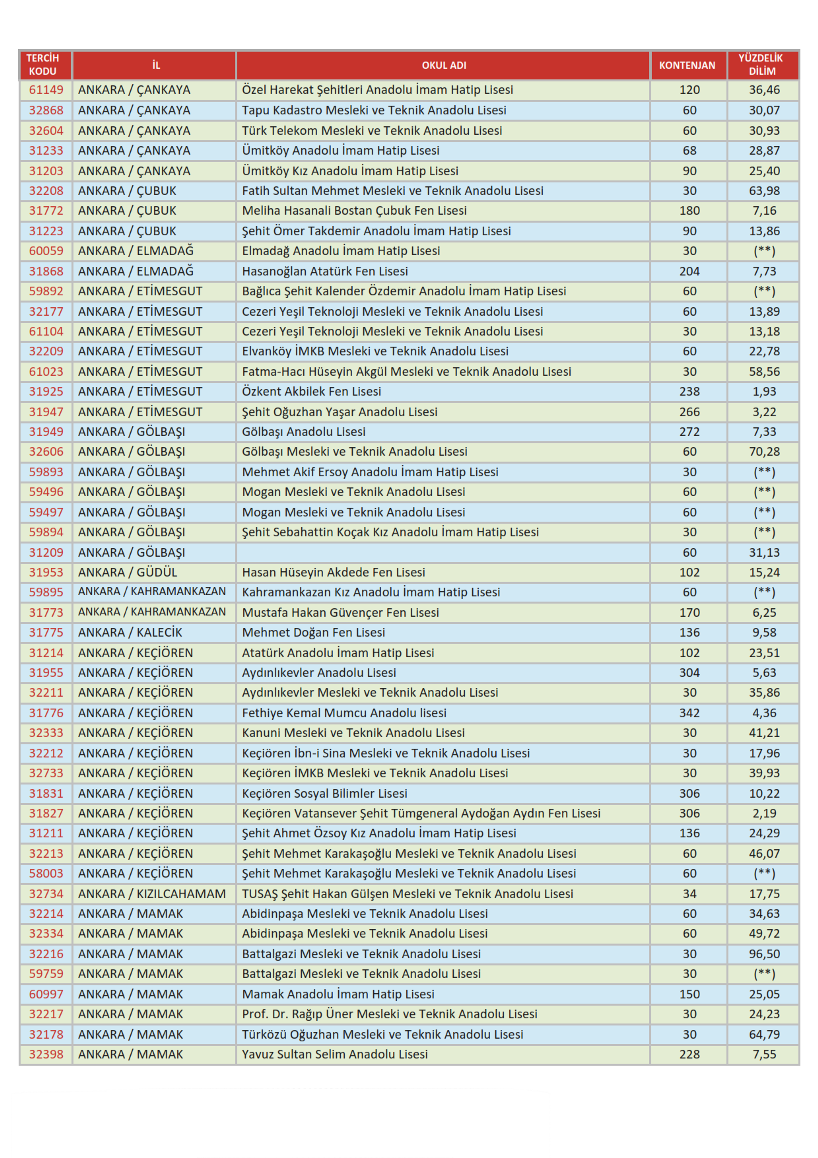Select the YÜZDELİK DİLİM column header
The width and height of the screenshot is (818, 1158).
(x=763, y=65)
